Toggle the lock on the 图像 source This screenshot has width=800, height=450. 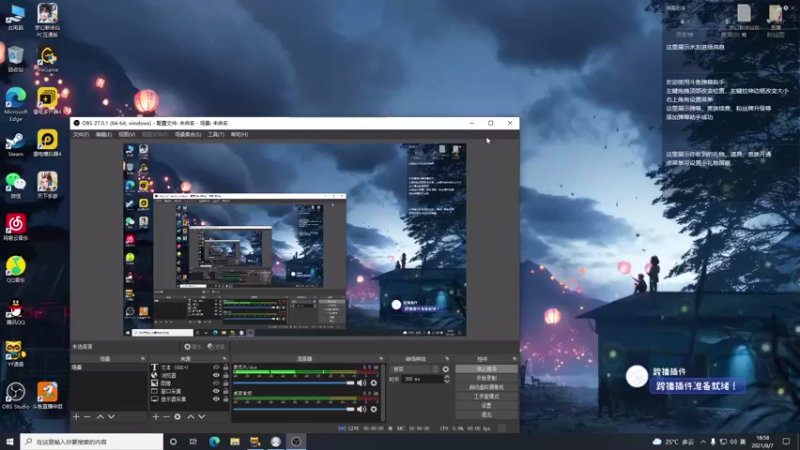click(x=226, y=383)
